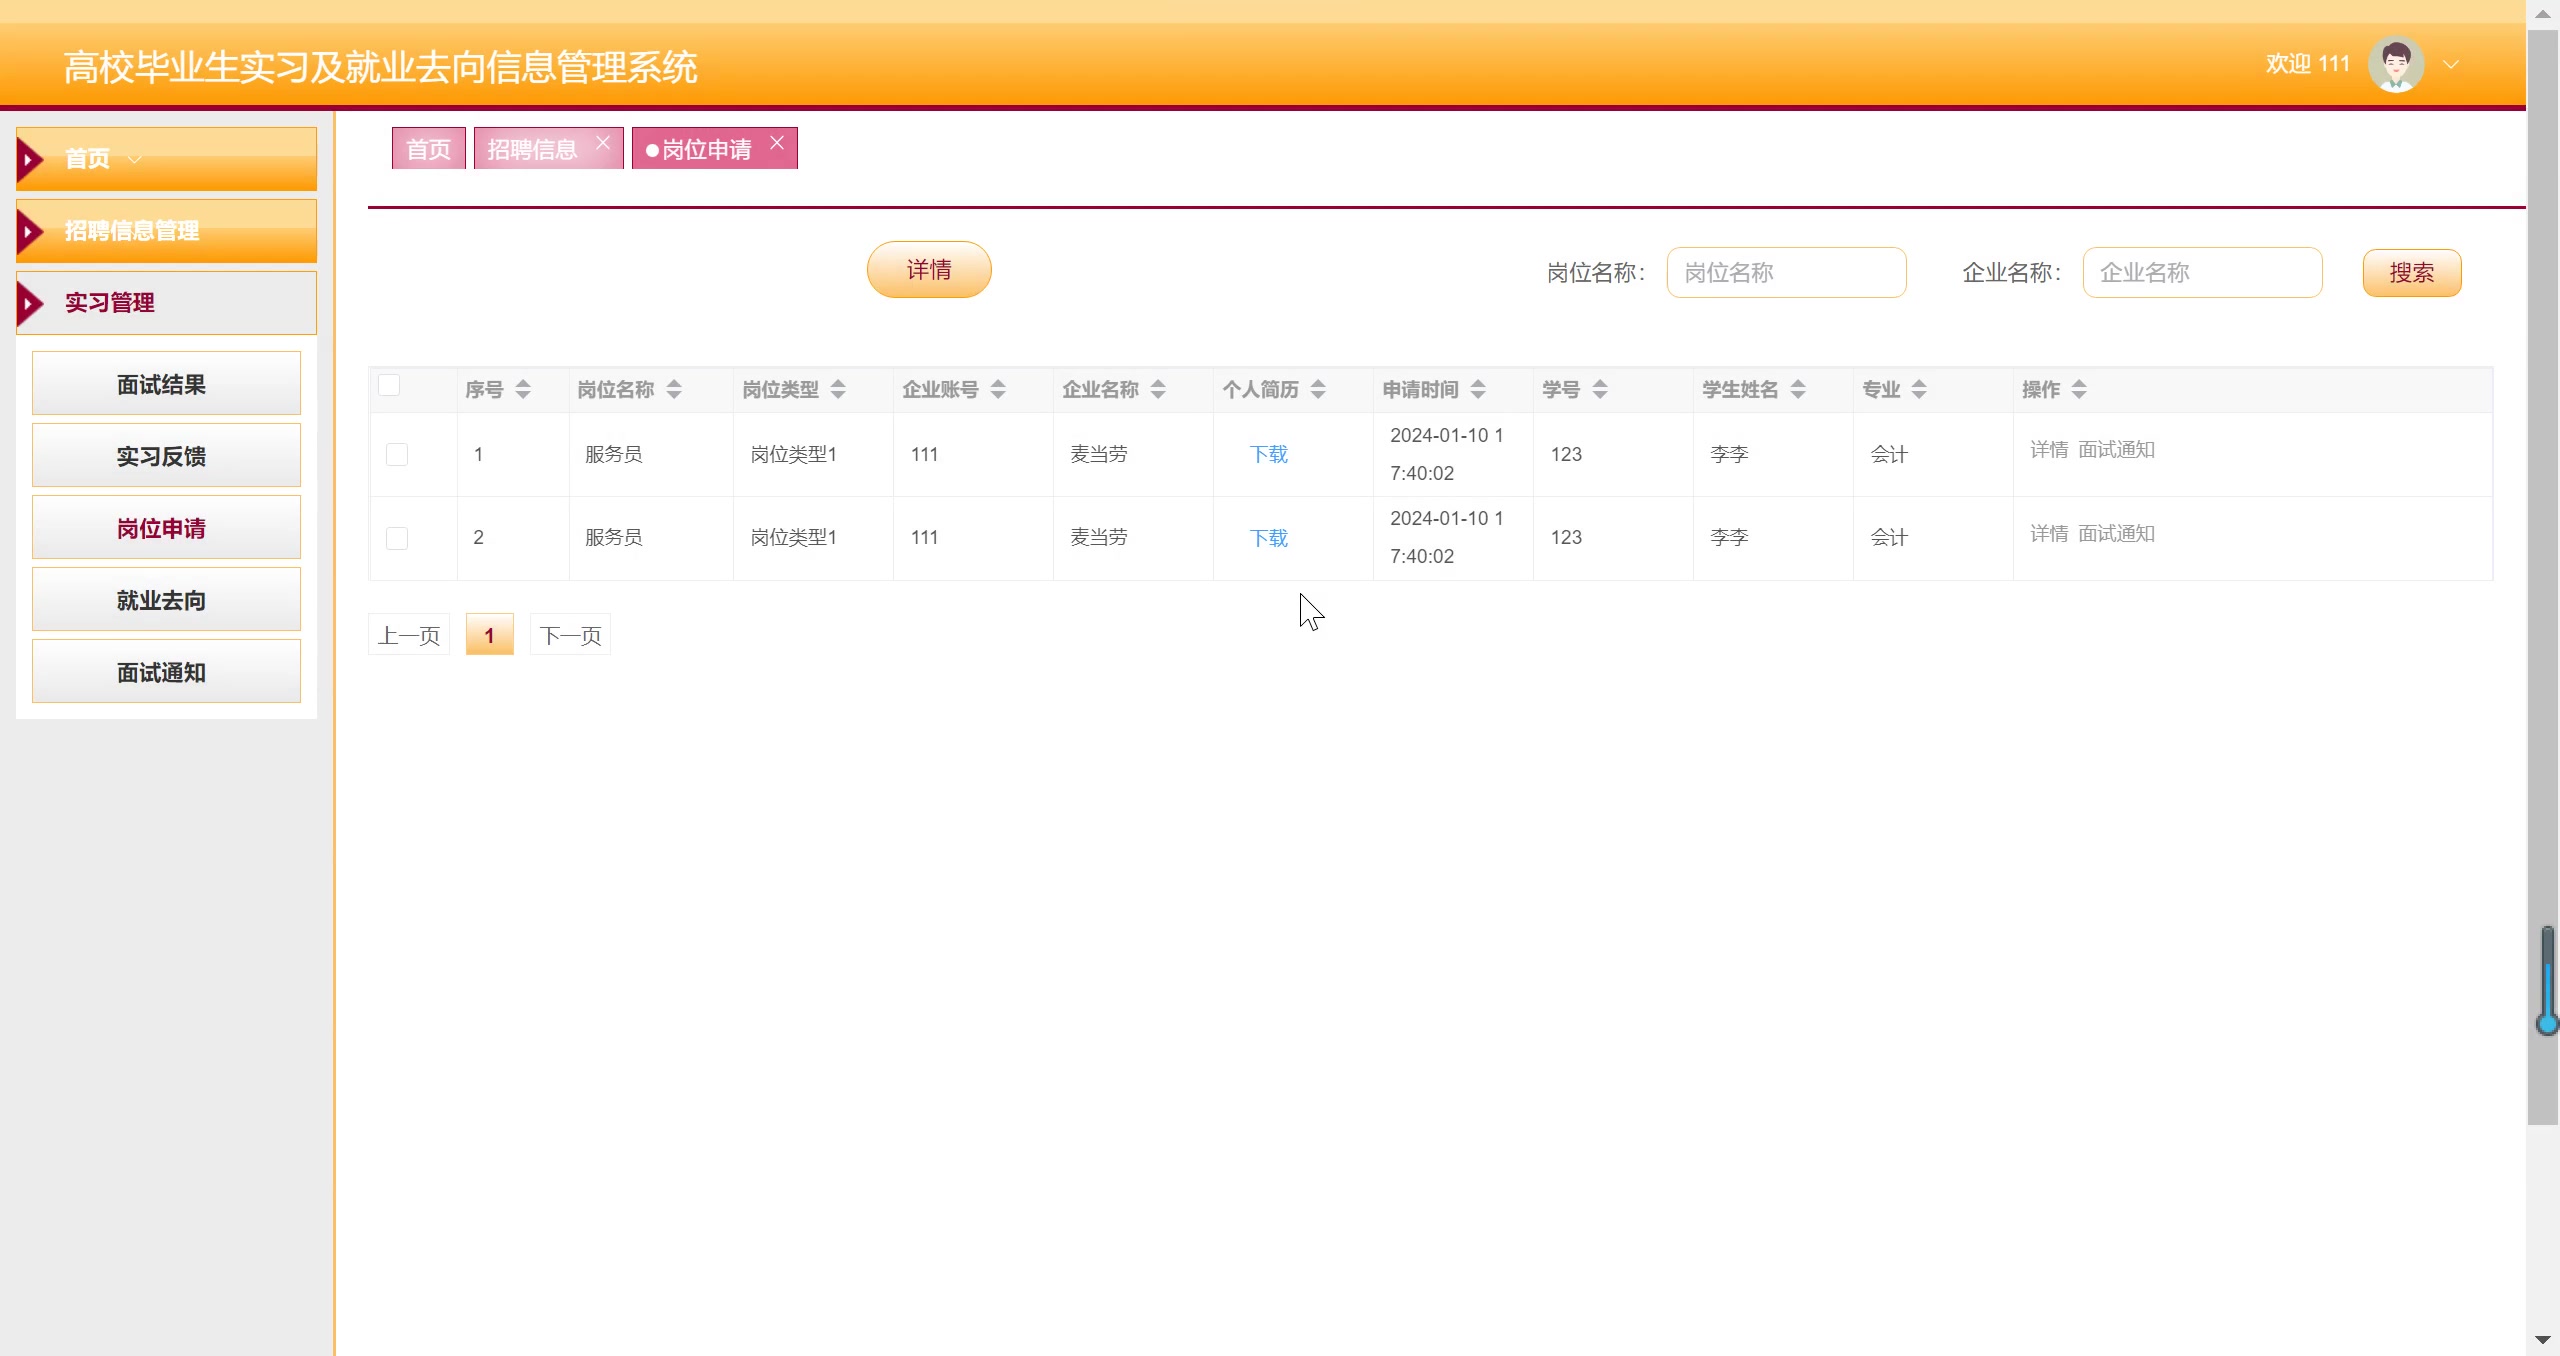Open the user dropdown chevron beside avatar
This screenshot has width=2560, height=1356.
pyautogui.click(x=2451, y=65)
